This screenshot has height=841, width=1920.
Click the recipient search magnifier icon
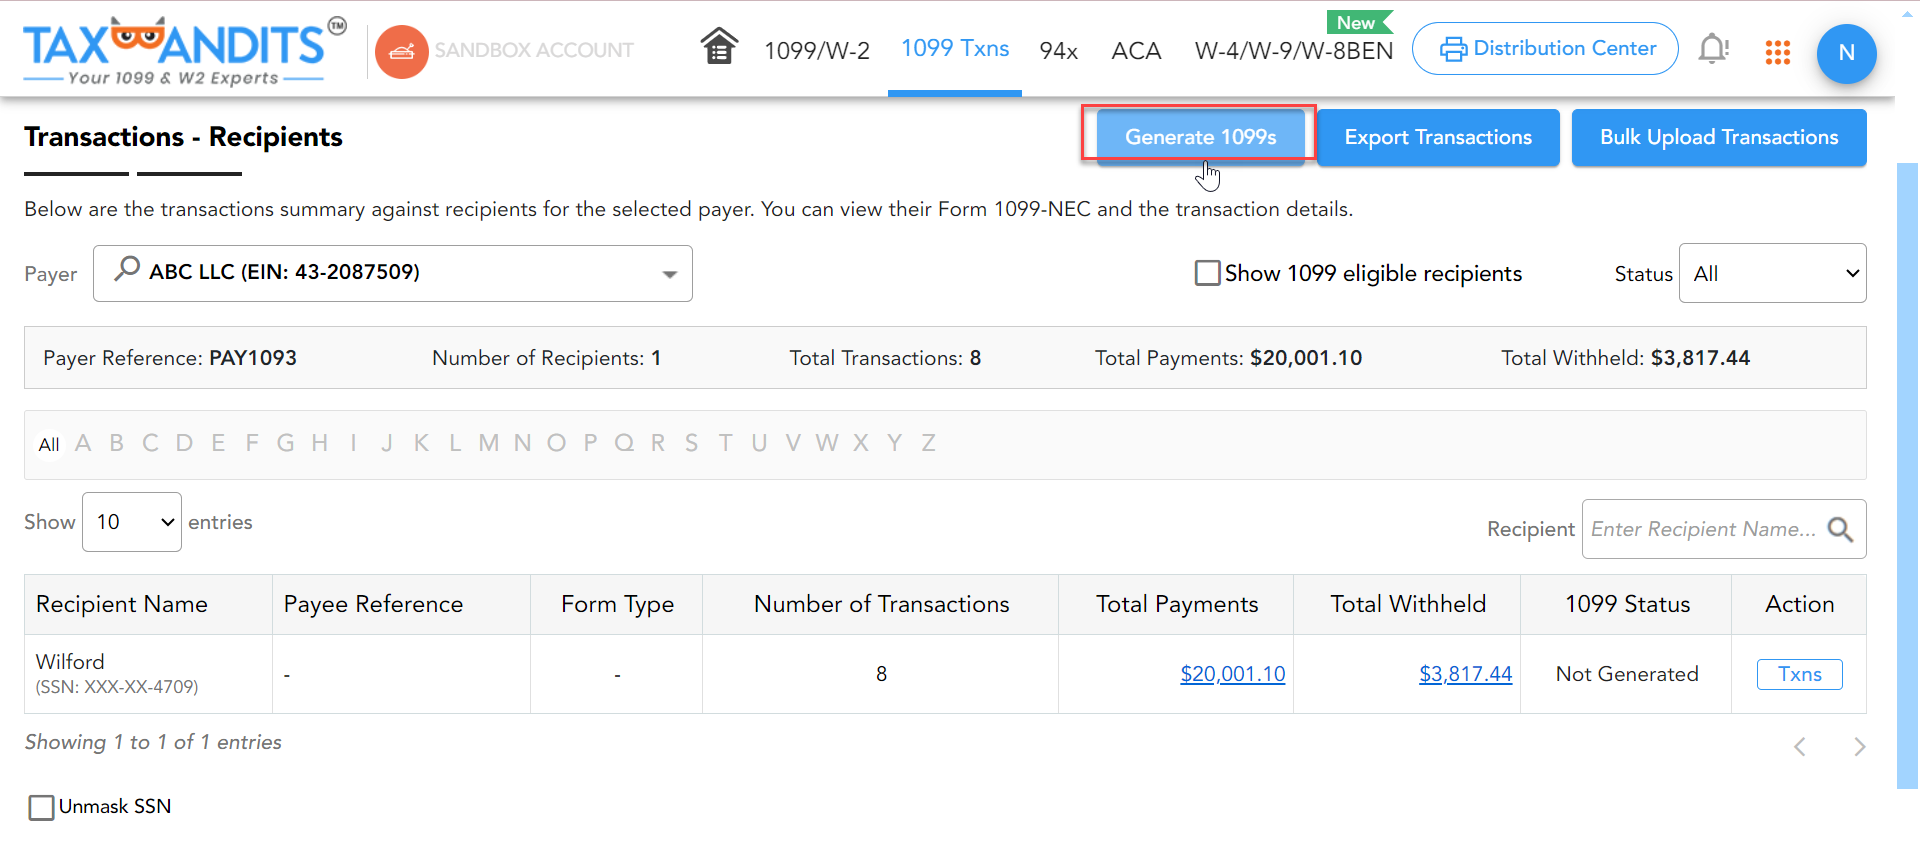(1840, 529)
